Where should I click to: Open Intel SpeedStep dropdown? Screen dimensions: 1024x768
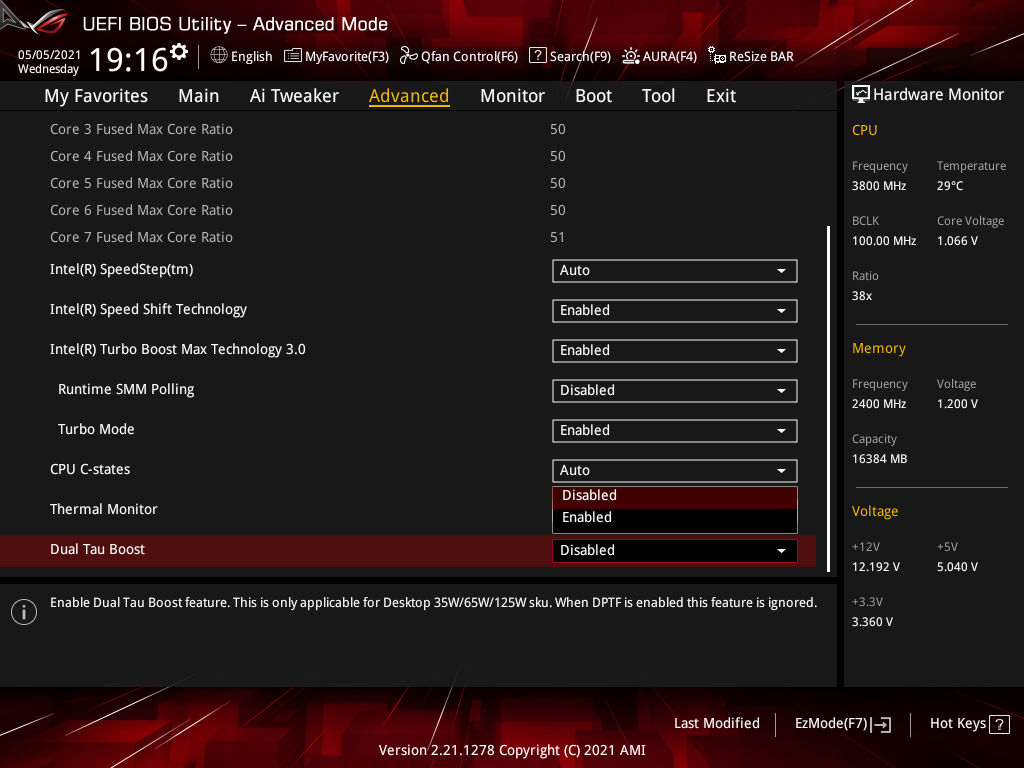[x=675, y=271]
